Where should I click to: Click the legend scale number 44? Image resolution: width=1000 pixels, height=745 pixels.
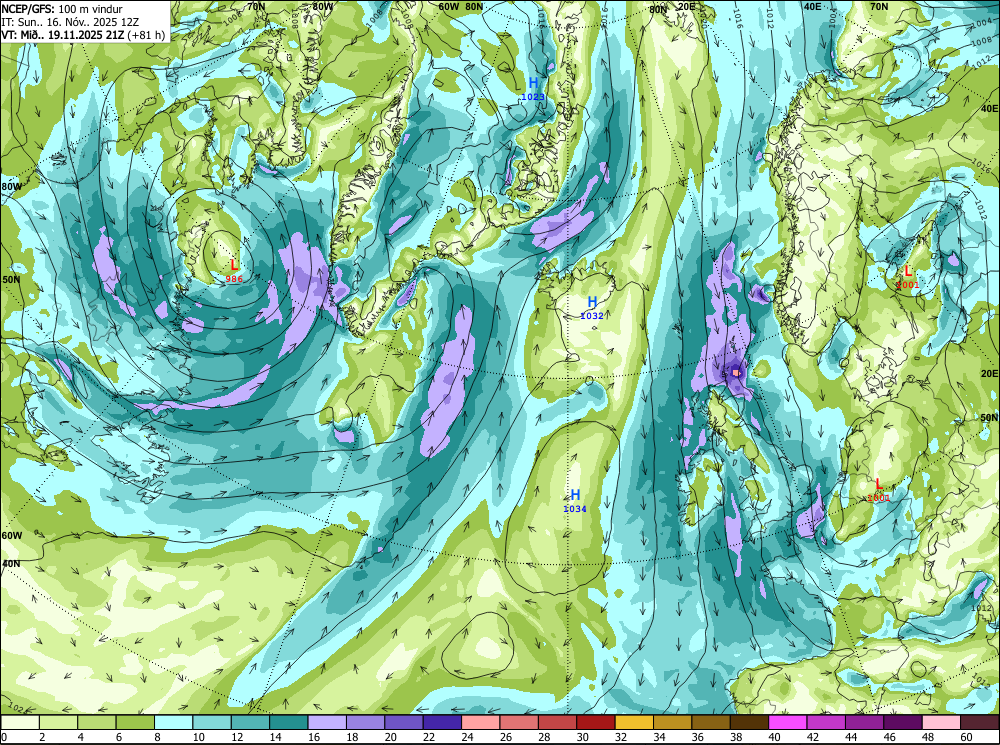pyautogui.click(x=851, y=737)
